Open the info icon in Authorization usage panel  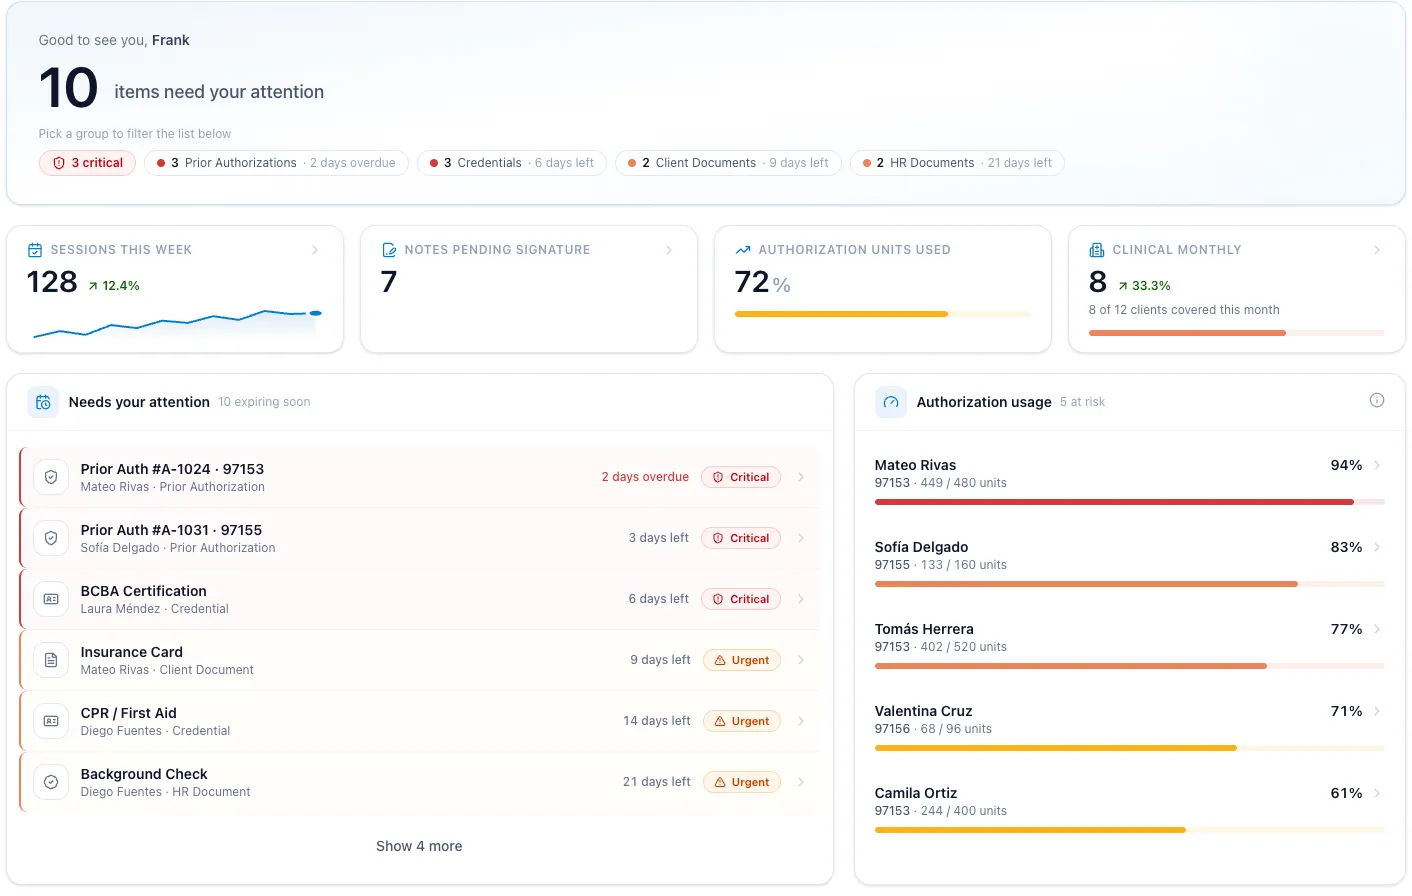coord(1377,400)
